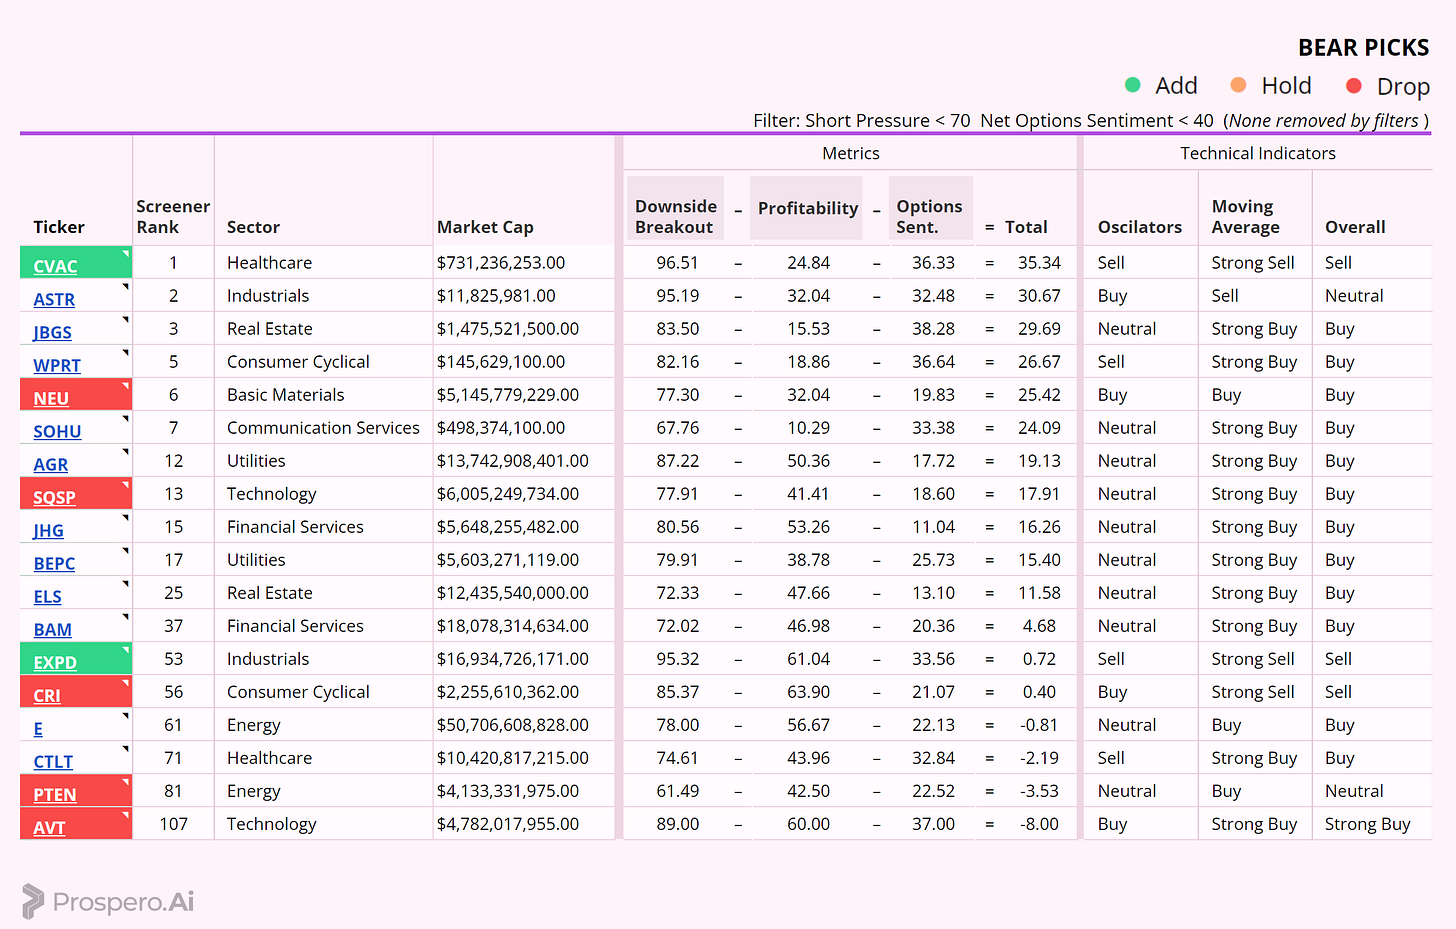
Task: Click downside breakout value 96.51
Action: (x=677, y=263)
